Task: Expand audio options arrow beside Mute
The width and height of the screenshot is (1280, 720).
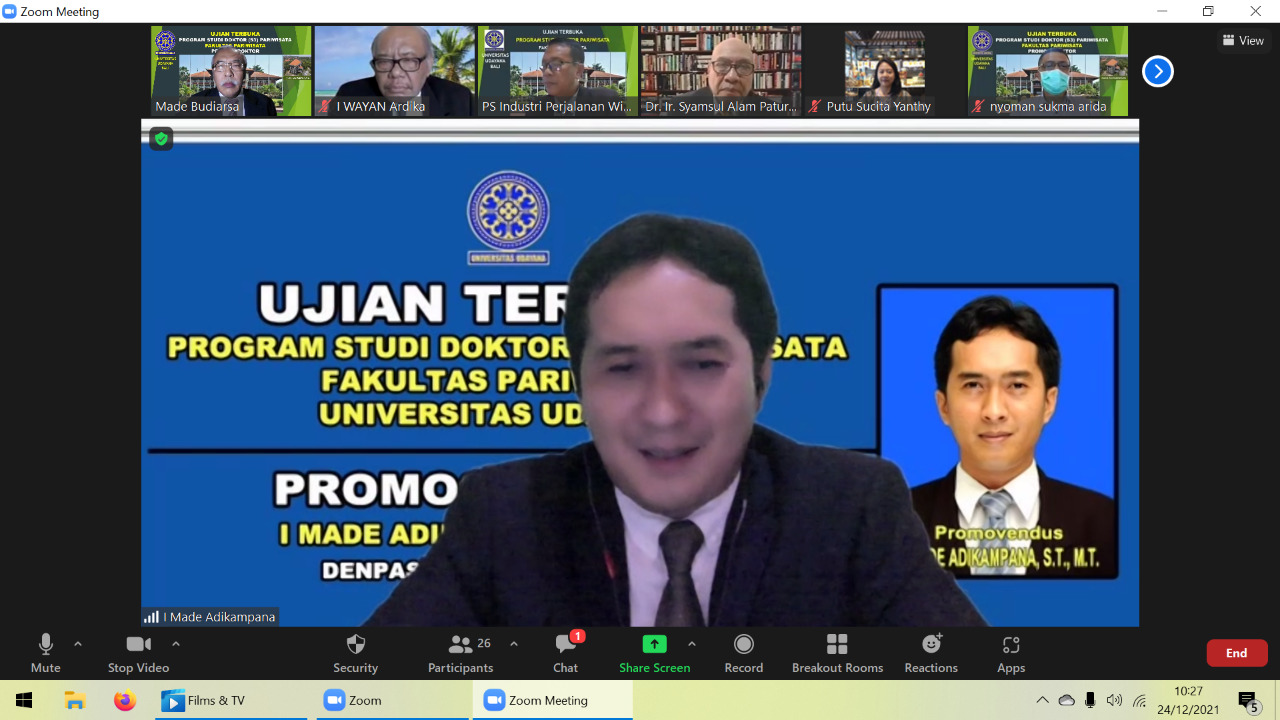Action: coord(78,644)
